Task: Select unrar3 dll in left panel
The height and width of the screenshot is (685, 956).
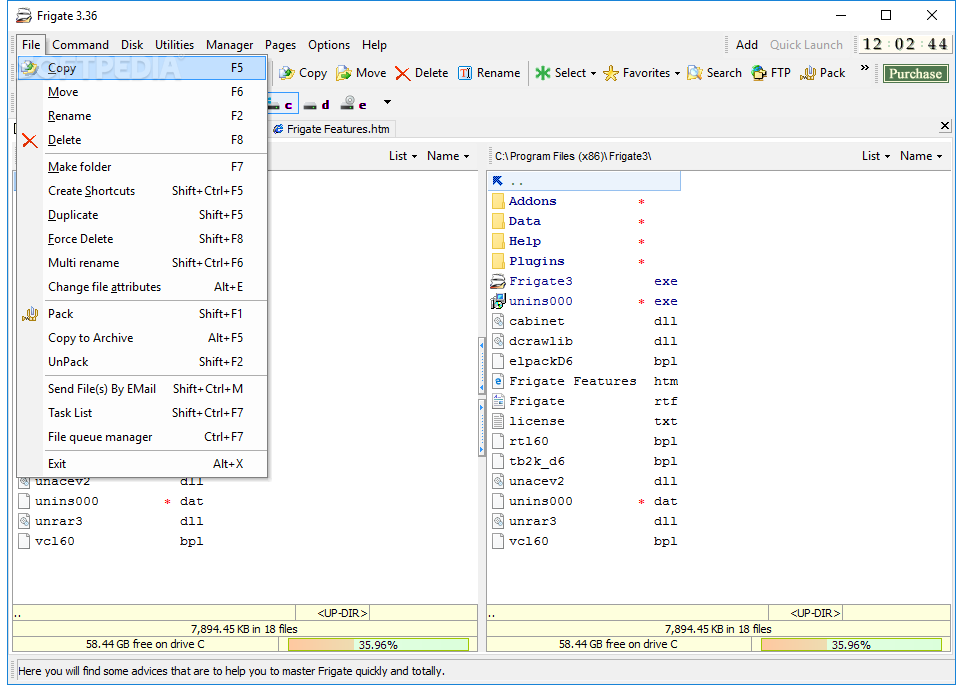Action: tap(111, 521)
